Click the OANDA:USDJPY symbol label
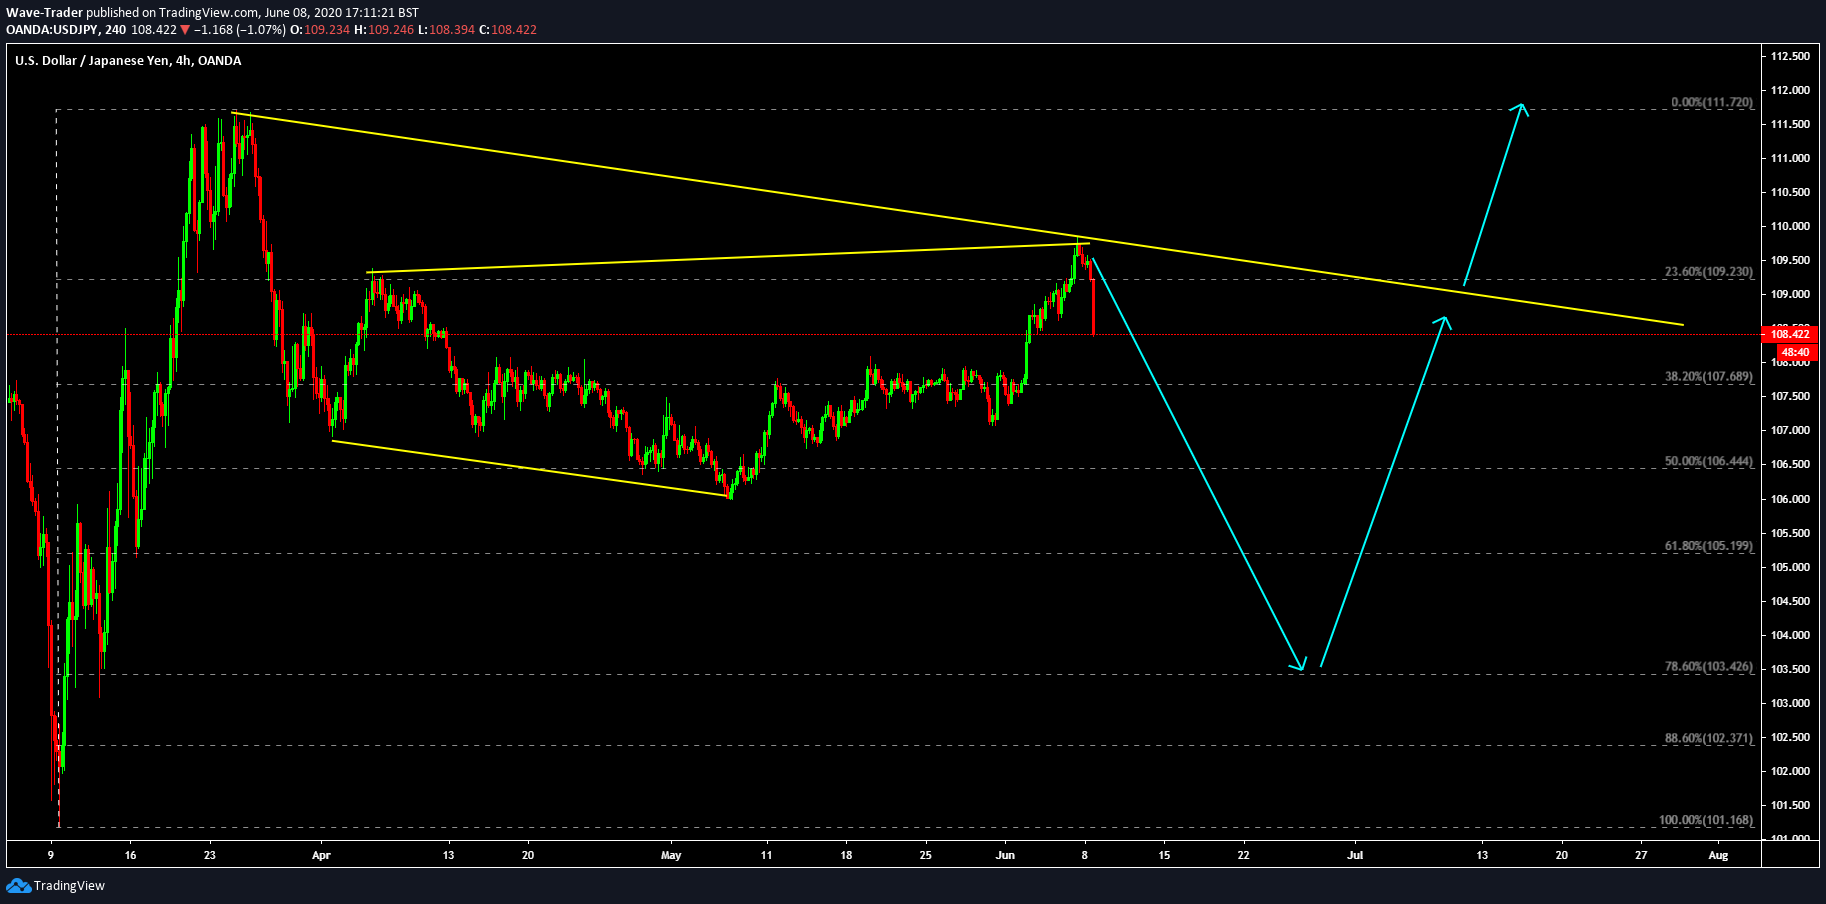 [x=53, y=30]
